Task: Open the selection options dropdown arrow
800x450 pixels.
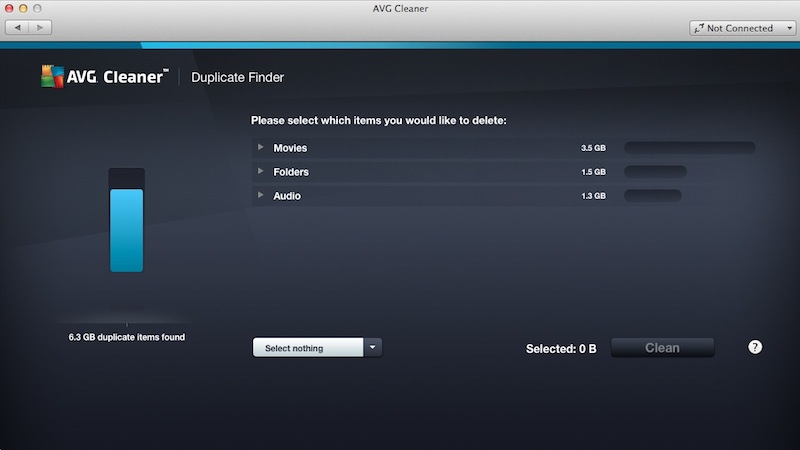Action: coord(372,347)
